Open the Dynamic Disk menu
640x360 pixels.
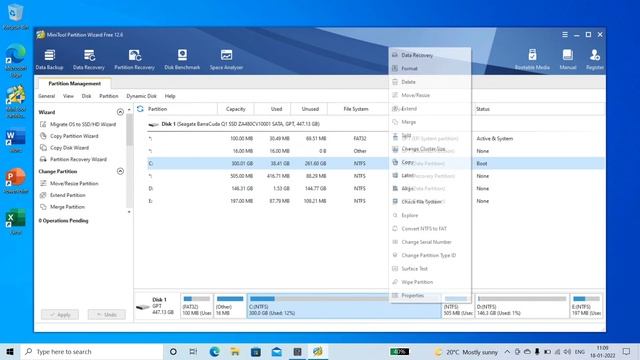click(x=141, y=96)
